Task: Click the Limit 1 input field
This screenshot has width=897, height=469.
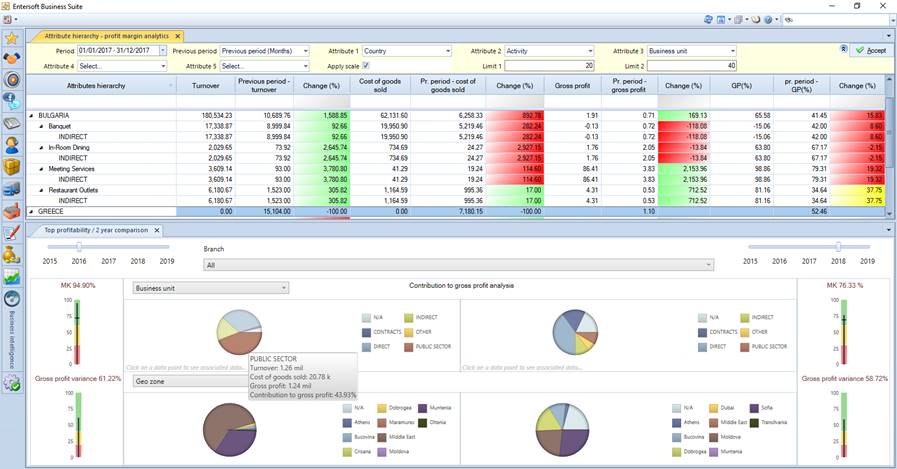Action: (x=550, y=65)
